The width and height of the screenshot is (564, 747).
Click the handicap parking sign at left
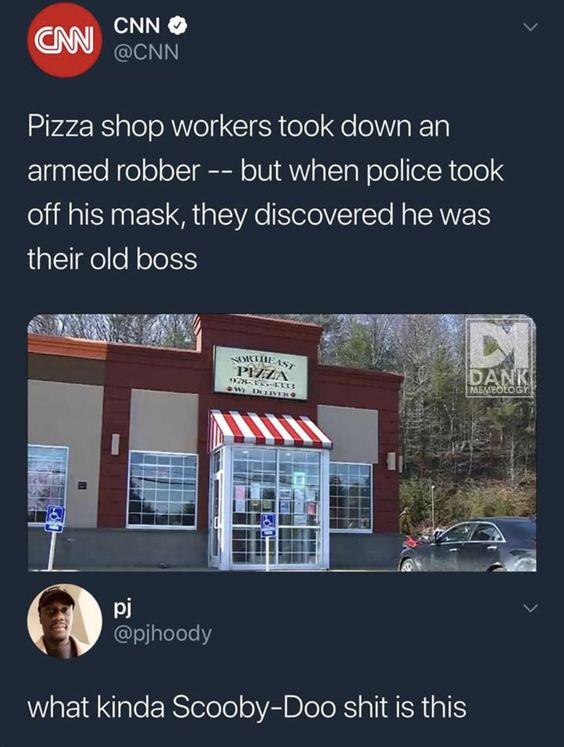click(x=55, y=519)
